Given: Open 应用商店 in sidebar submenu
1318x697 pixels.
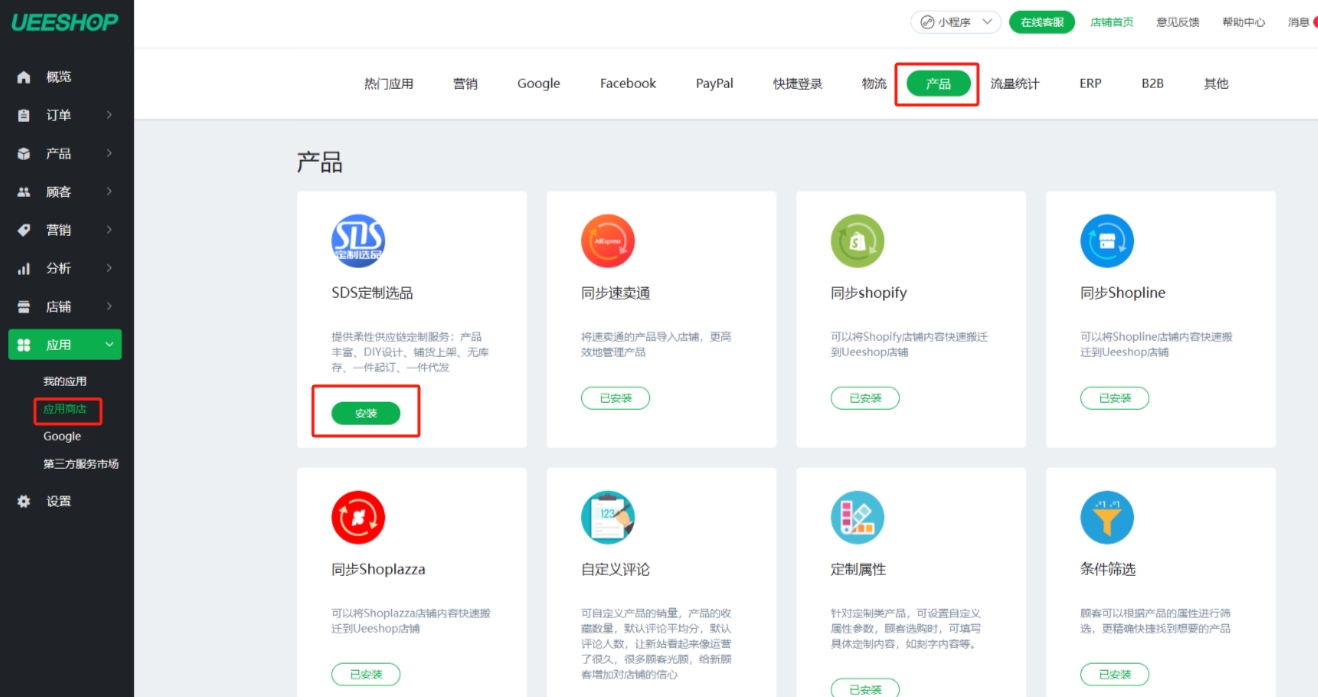Looking at the screenshot, I should click(65, 409).
